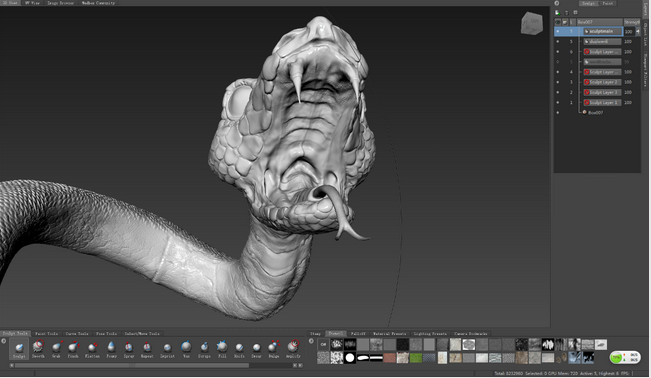Toggle visibility of Sculpt Layer at level 4
This screenshot has width=651, height=378.
(x=558, y=72)
